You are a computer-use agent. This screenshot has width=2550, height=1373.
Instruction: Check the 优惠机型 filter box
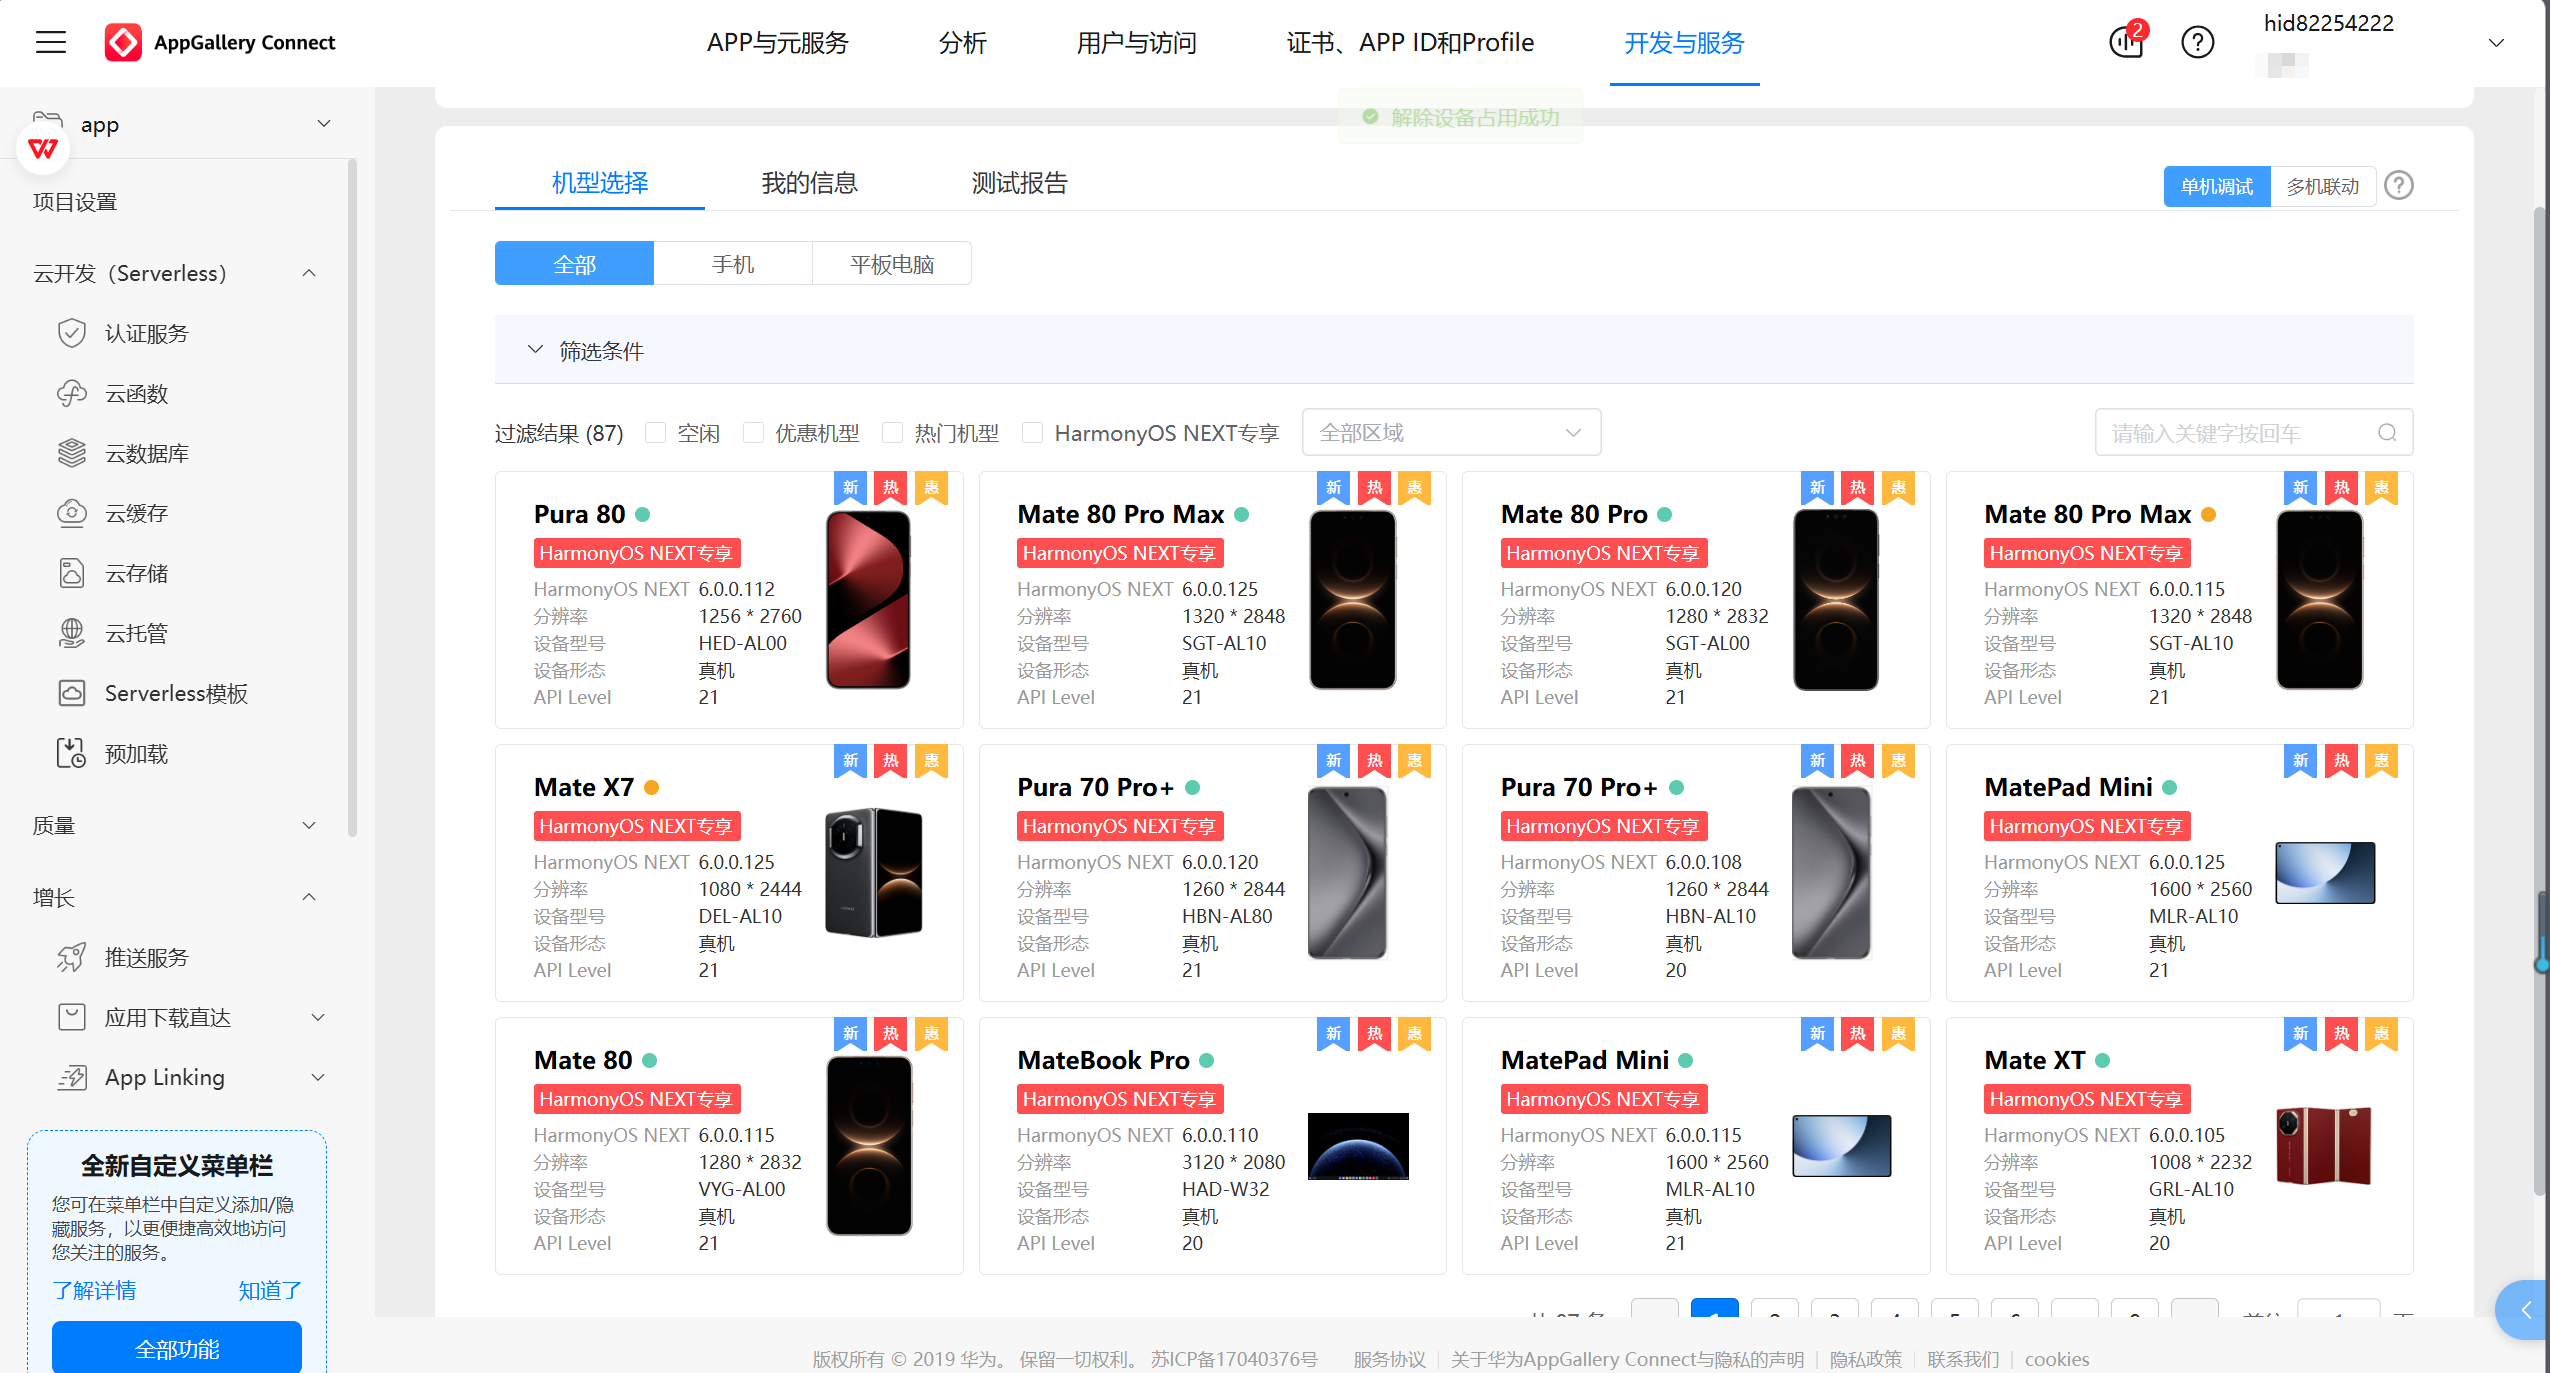pyautogui.click(x=754, y=433)
